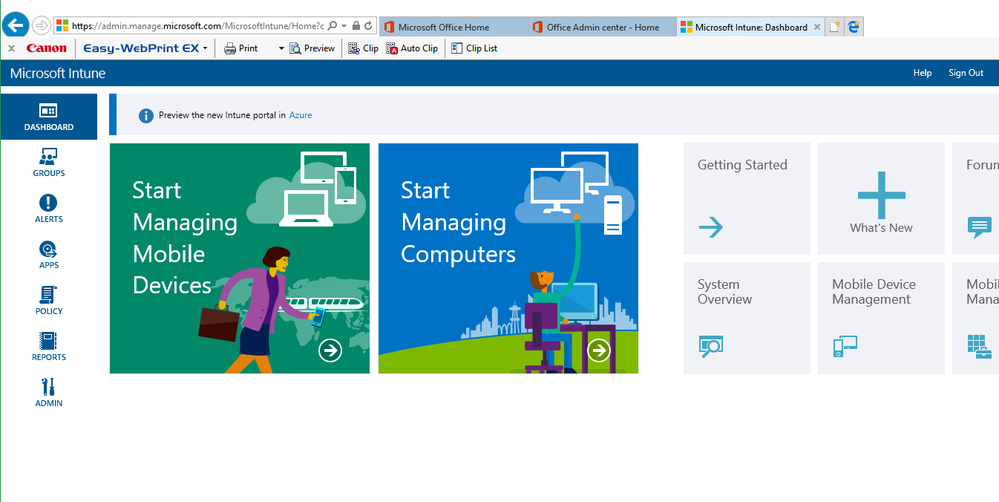Viewport: 999px width, 502px height.
Task: Switch to Office Admin center tab
Action: [x=602, y=27]
